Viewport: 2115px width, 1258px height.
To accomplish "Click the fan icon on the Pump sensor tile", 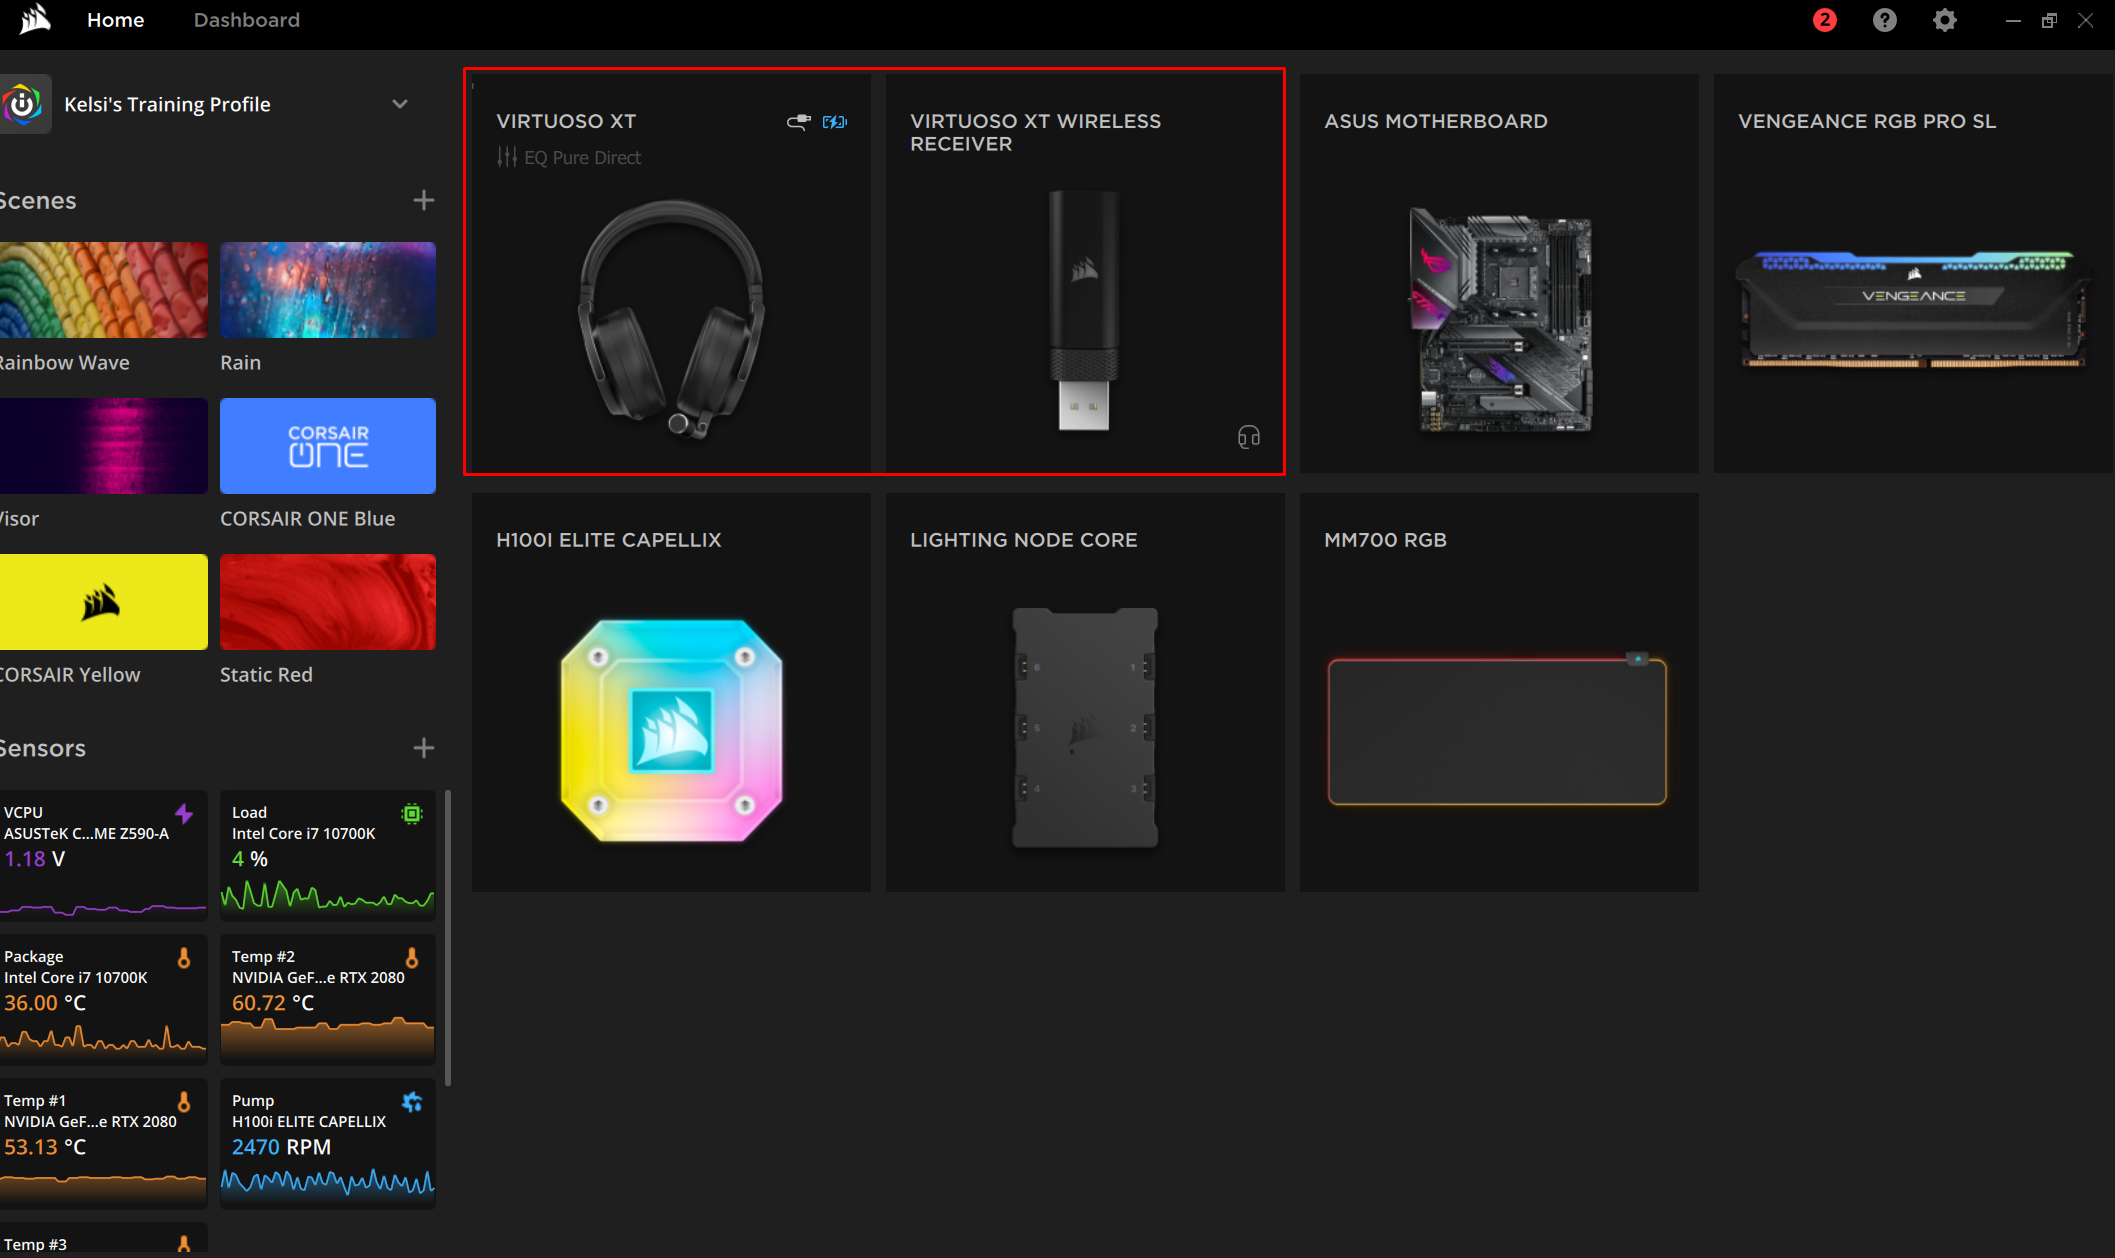I will coord(412,1101).
